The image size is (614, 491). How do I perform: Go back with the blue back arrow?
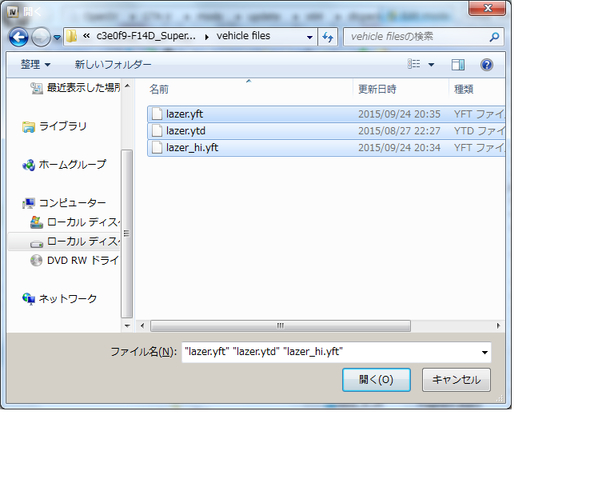point(18,37)
